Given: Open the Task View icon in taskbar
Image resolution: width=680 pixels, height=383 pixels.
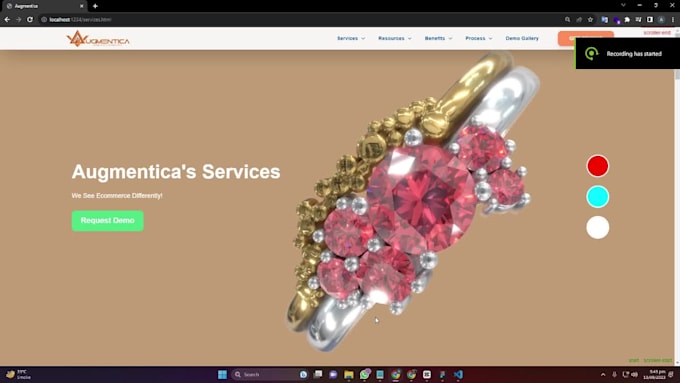Looking at the screenshot, I should tap(318, 374).
